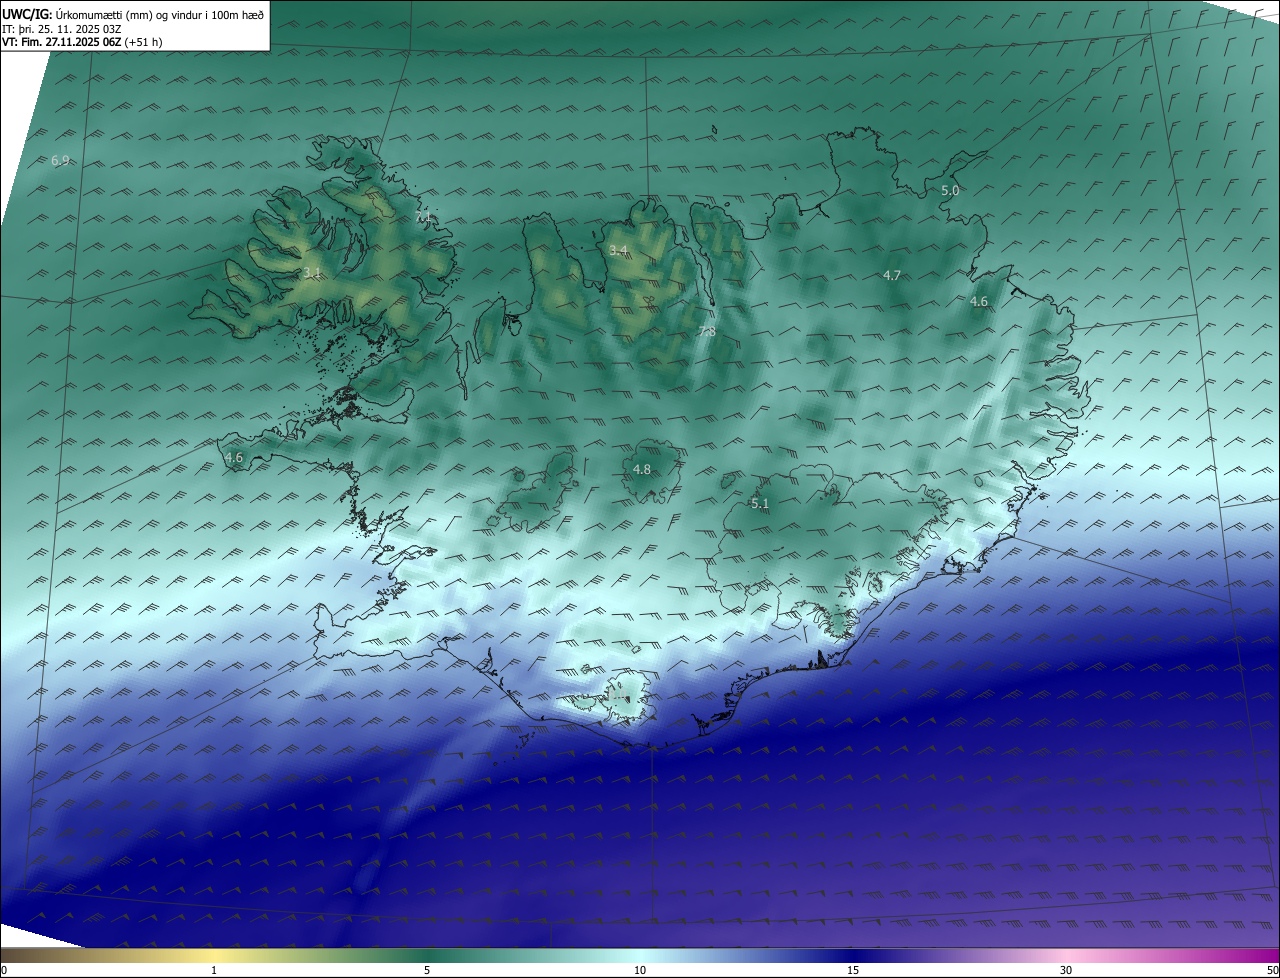Screen dimensions: 1280x978
Task: Click the "0" tick on the color scale
Action: (4, 970)
